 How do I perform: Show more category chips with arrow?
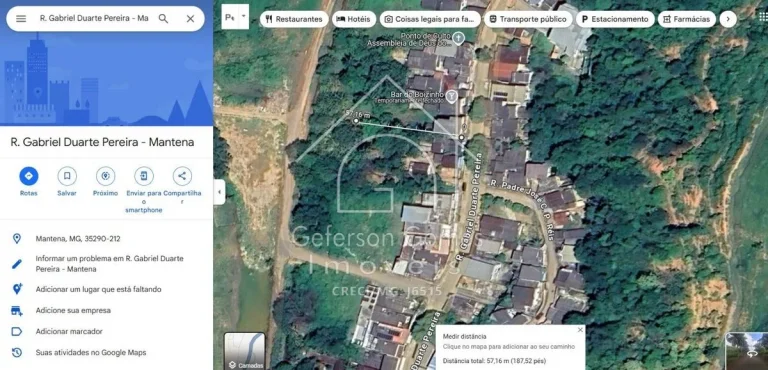(x=728, y=19)
